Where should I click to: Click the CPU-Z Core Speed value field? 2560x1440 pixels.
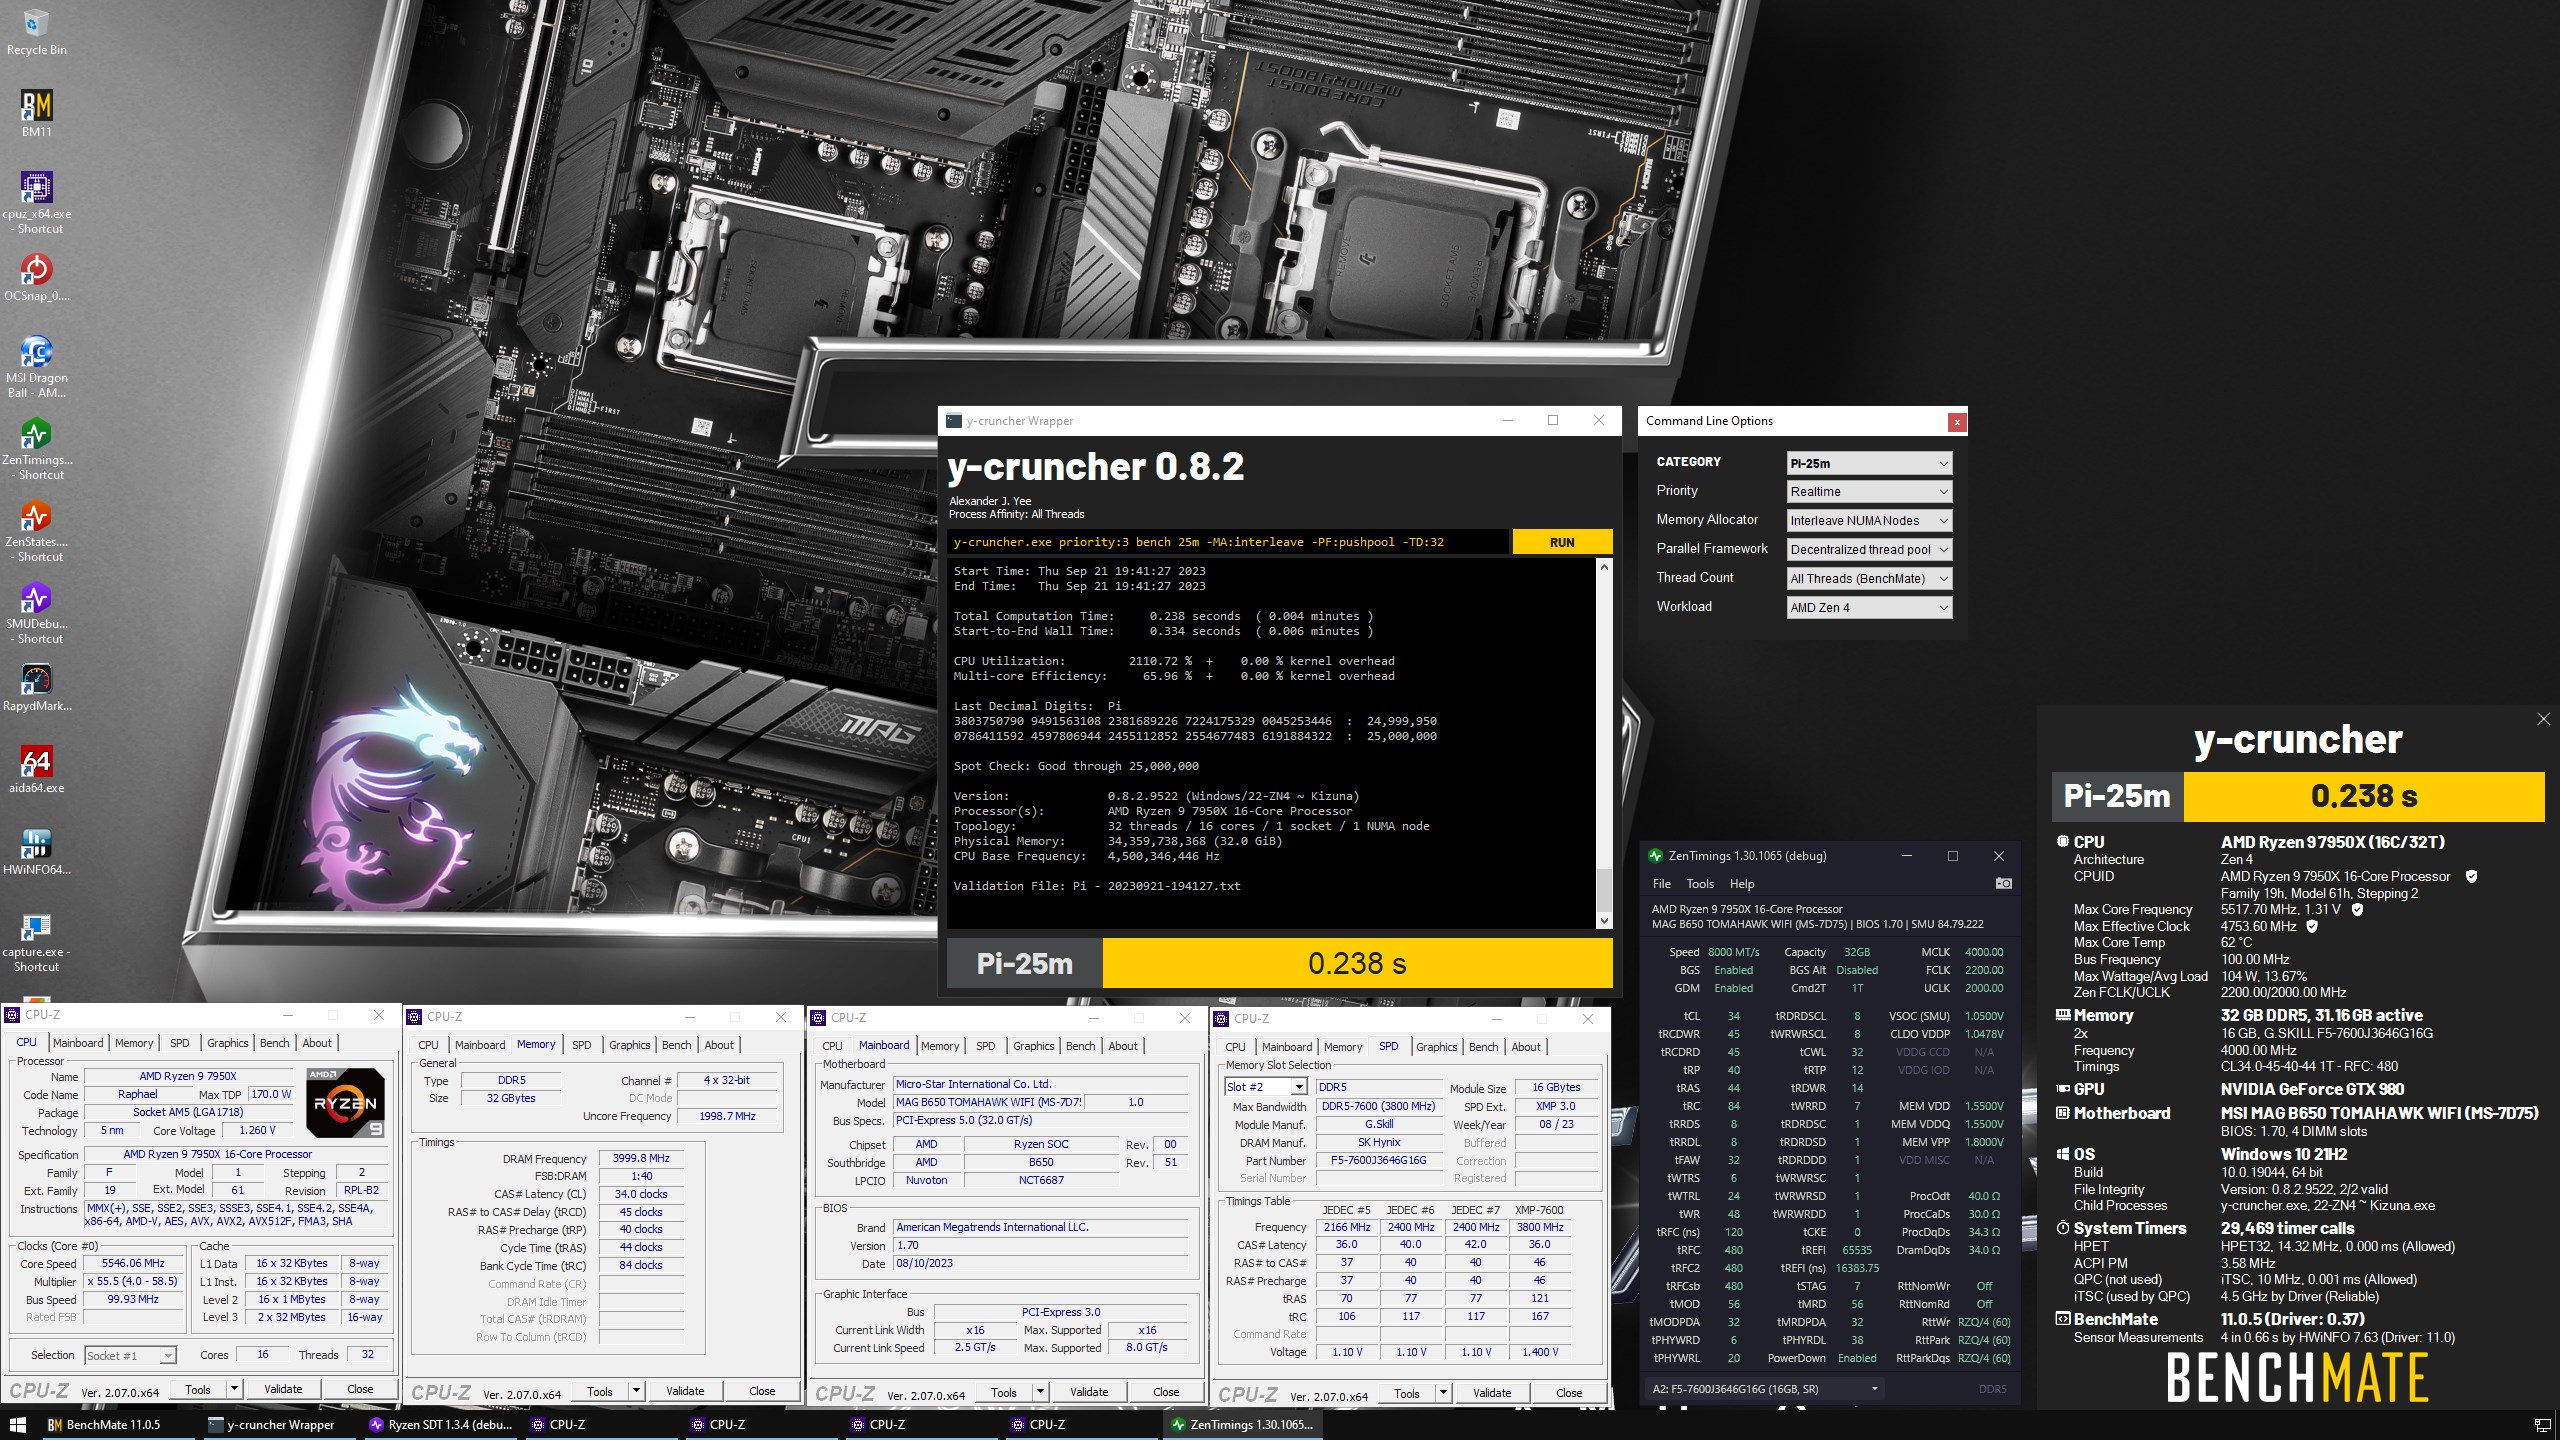(133, 1263)
